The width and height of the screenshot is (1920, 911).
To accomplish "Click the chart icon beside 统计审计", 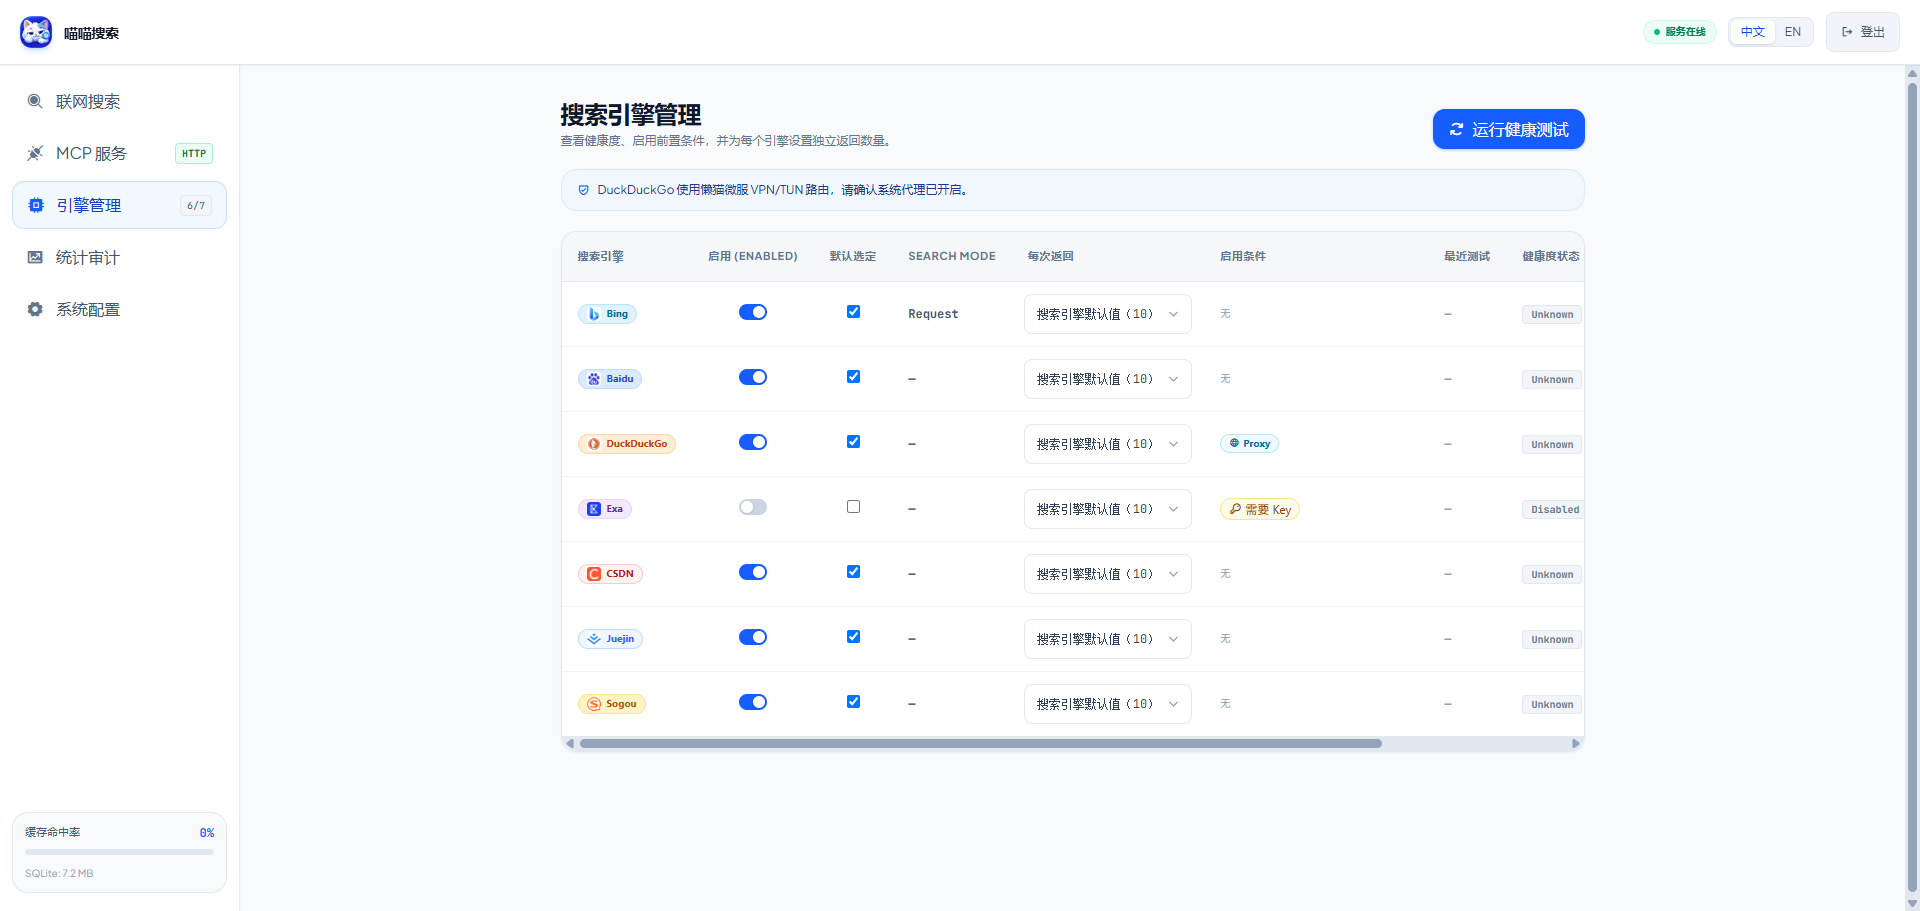I will [x=35, y=257].
